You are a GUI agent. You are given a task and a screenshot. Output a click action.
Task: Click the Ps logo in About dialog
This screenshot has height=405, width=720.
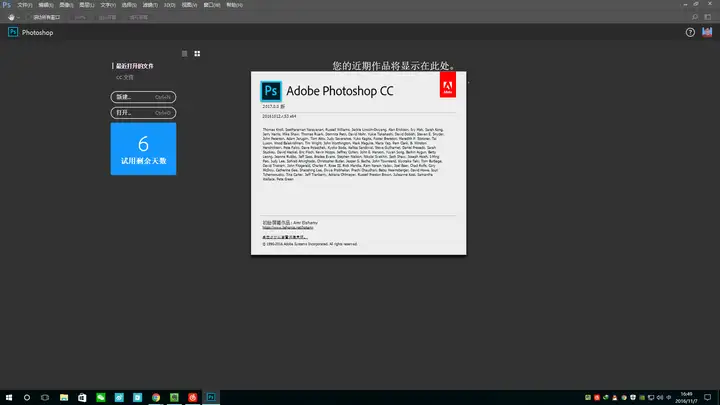(271, 91)
